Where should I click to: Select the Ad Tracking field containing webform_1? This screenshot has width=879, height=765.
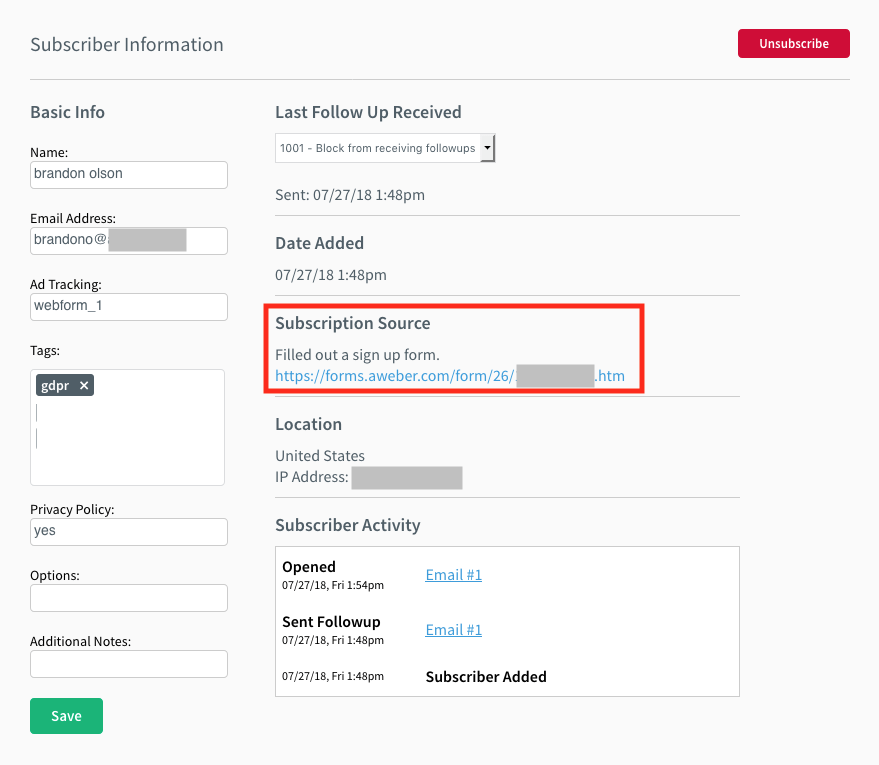click(x=128, y=305)
